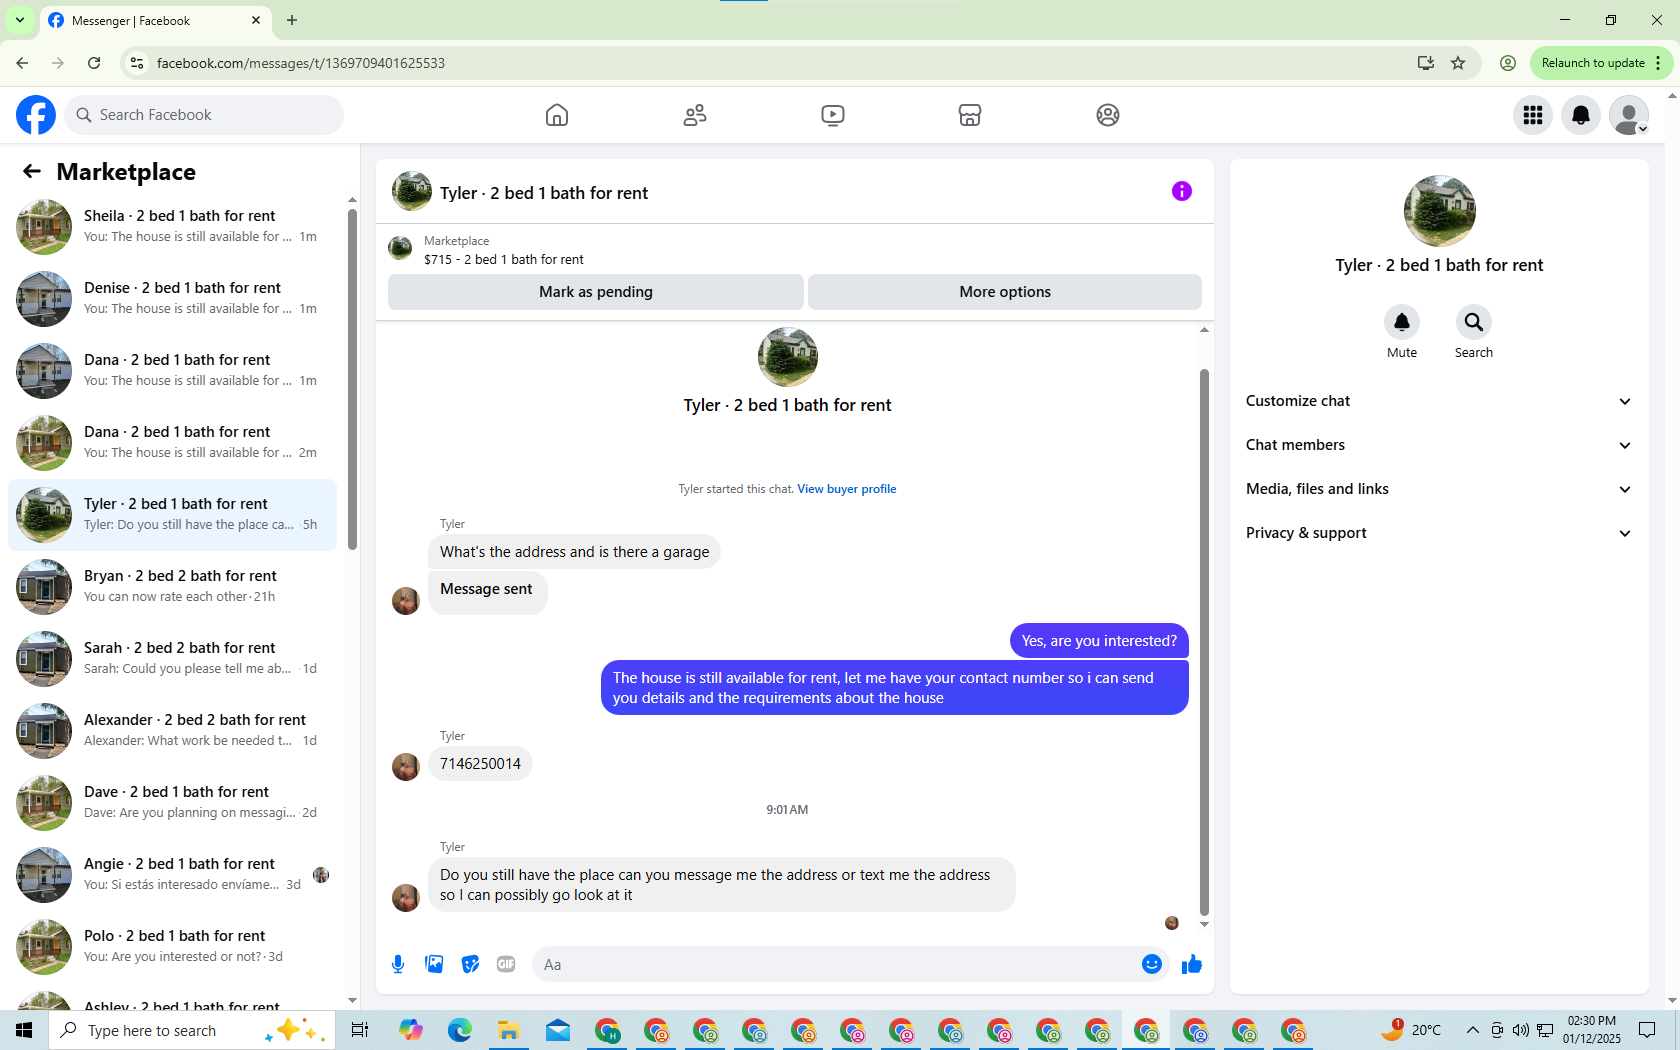This screenshot has width=1680, height=1050.
Task: Click Tyler's phone number message 7146250014
Action: coord(480,764)
